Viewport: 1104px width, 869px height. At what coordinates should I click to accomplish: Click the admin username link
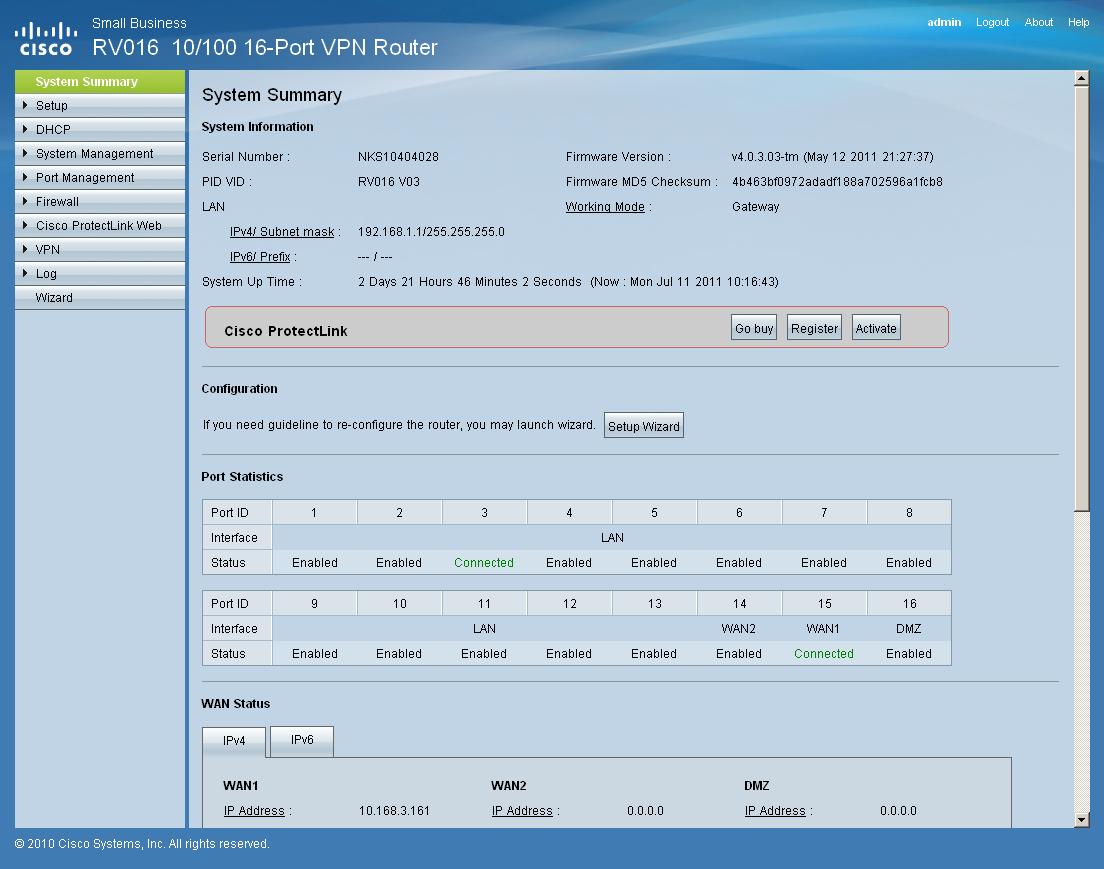coord(944,22)
